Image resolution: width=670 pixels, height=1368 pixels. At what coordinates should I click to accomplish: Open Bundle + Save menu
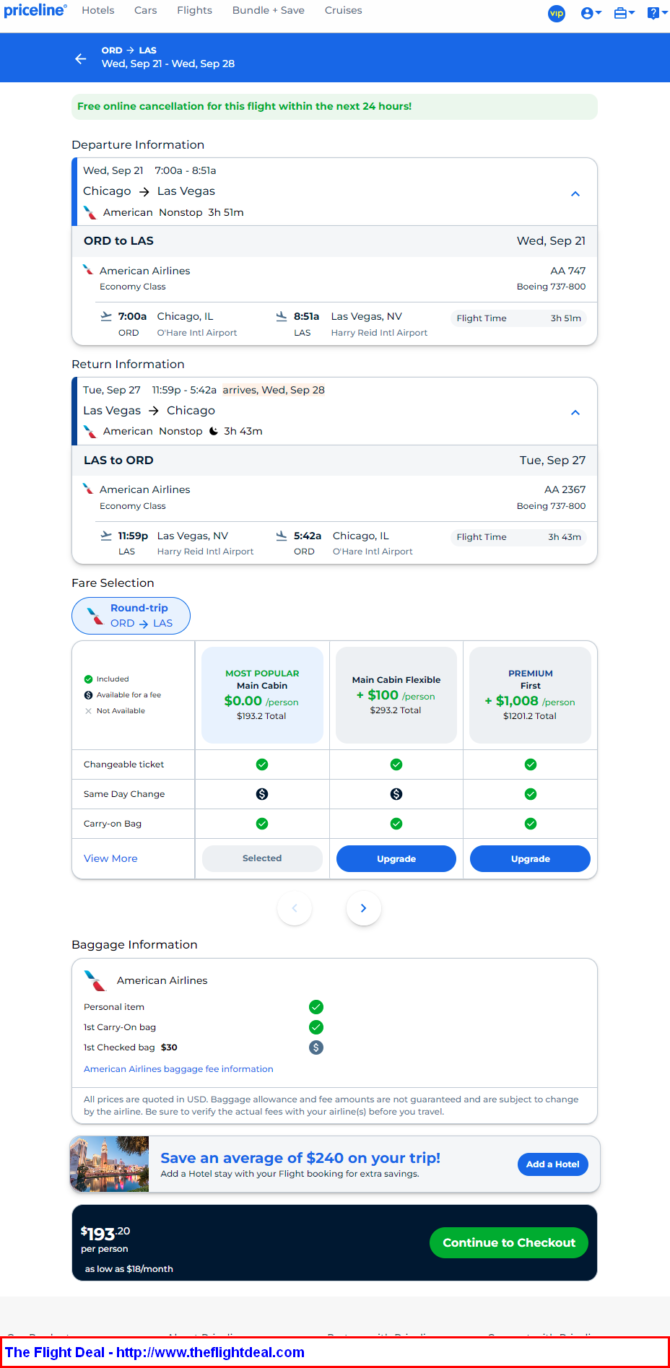click(268, 11)
